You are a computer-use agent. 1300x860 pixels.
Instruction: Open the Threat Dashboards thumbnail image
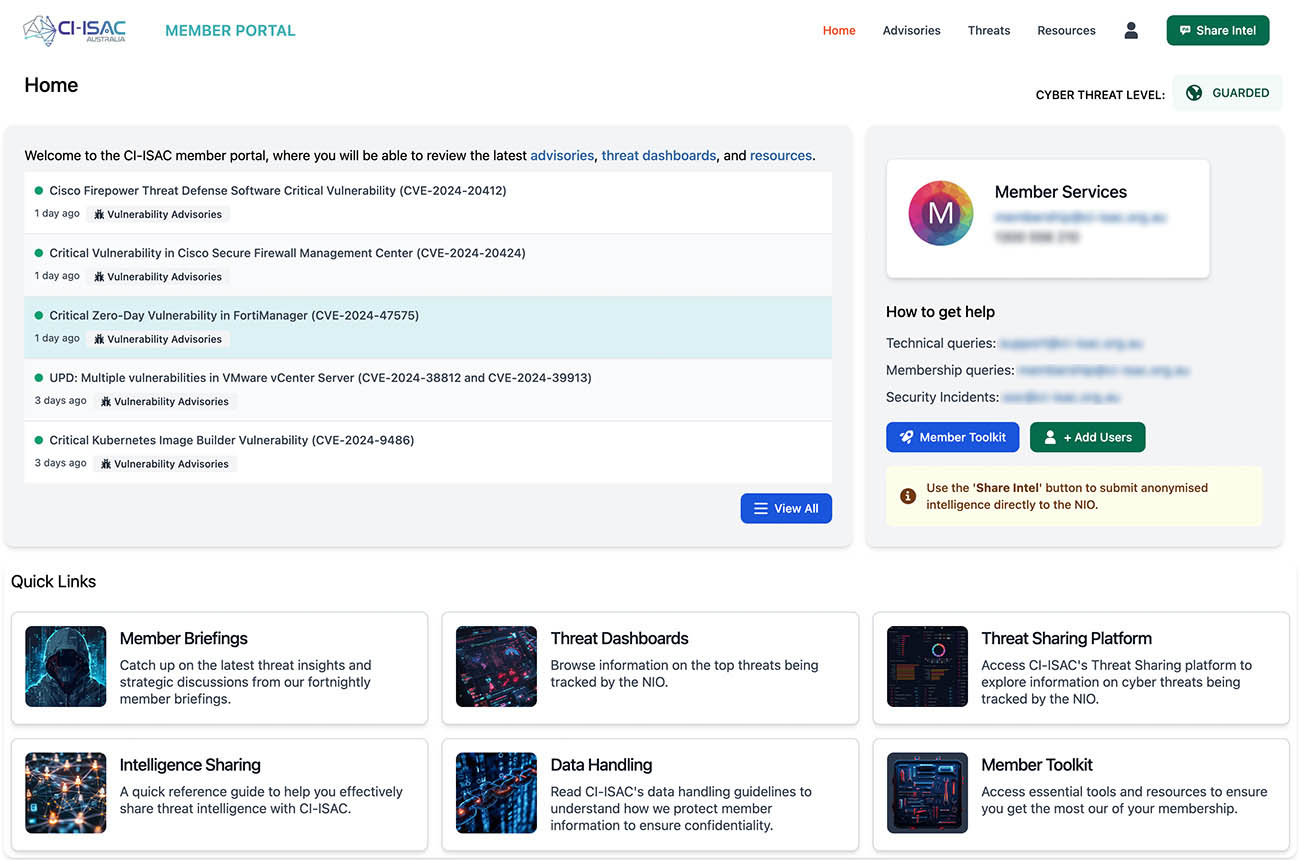click(x=497, y=667)
